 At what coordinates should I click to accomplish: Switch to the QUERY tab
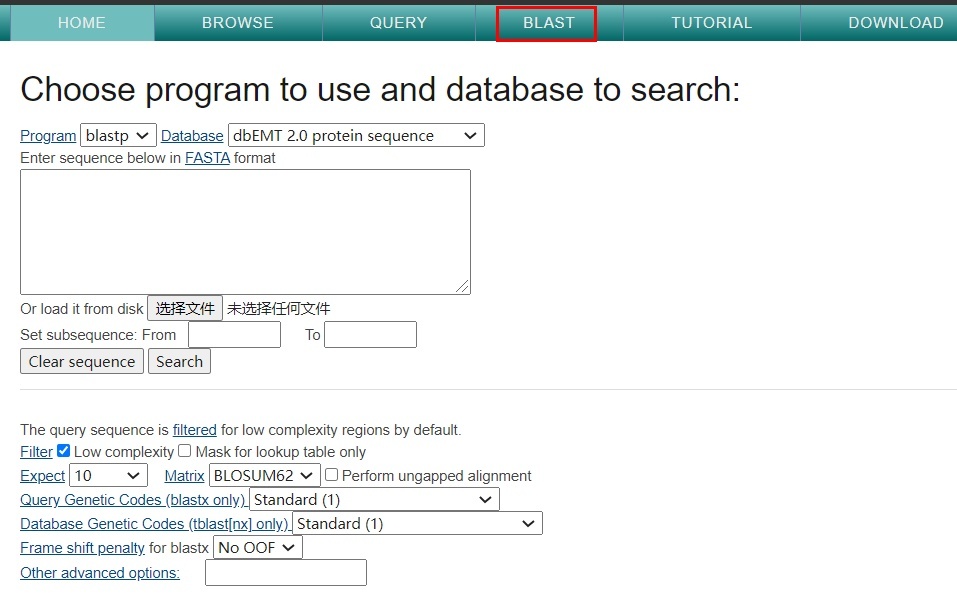(x=398, y=23)
